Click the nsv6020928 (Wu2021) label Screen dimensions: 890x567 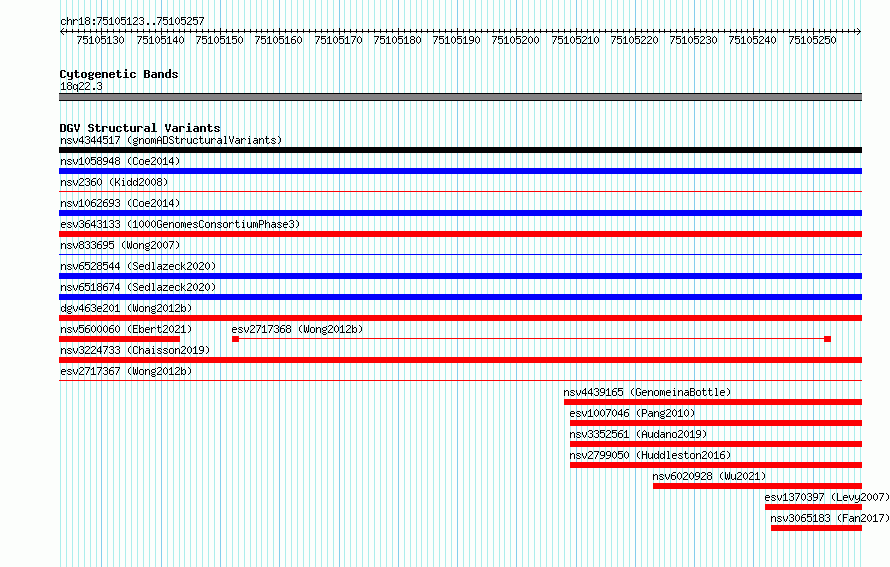pyautogui.click(x=710, y=476)
